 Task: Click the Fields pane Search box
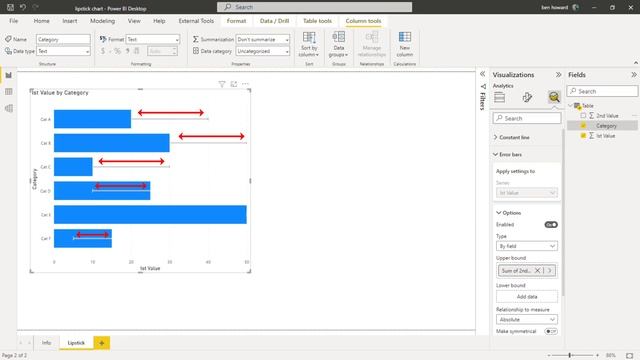(602, 91)
